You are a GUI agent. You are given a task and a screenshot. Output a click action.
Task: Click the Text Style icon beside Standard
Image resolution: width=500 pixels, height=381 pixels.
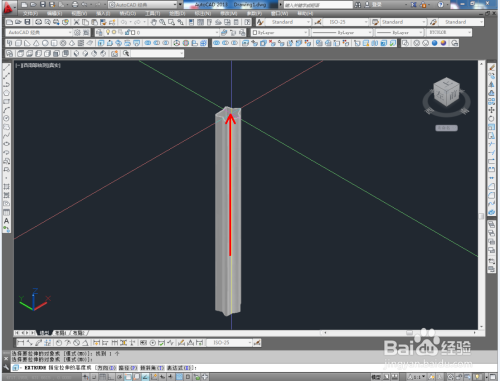(260, 22)
